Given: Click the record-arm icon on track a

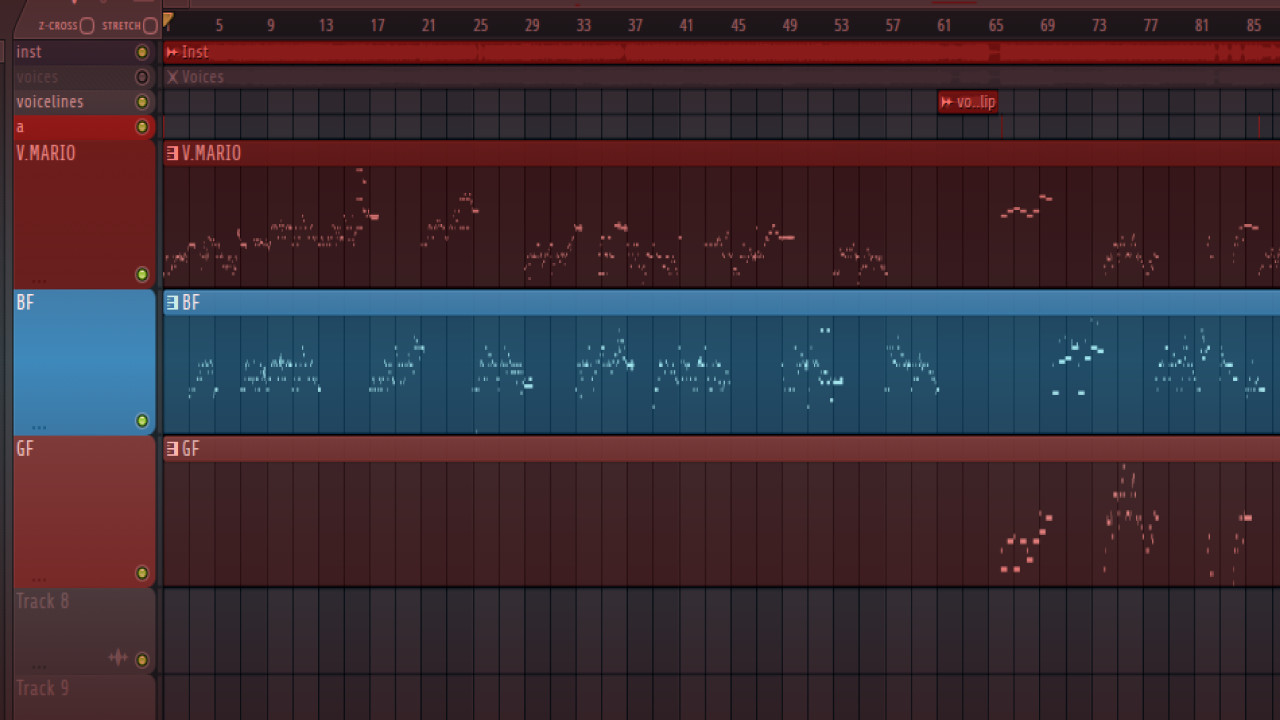Looking at the screenshot, I should click(x=143, y=126).
